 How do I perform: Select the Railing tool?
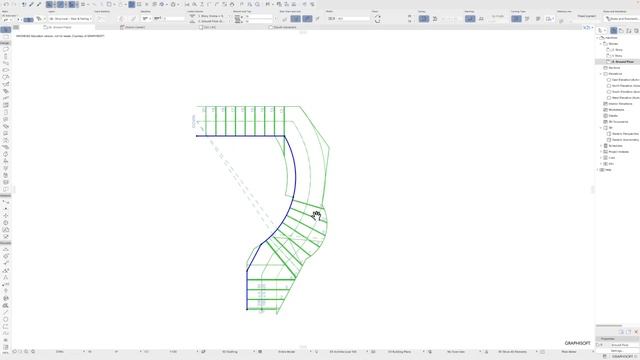[6, 98]
